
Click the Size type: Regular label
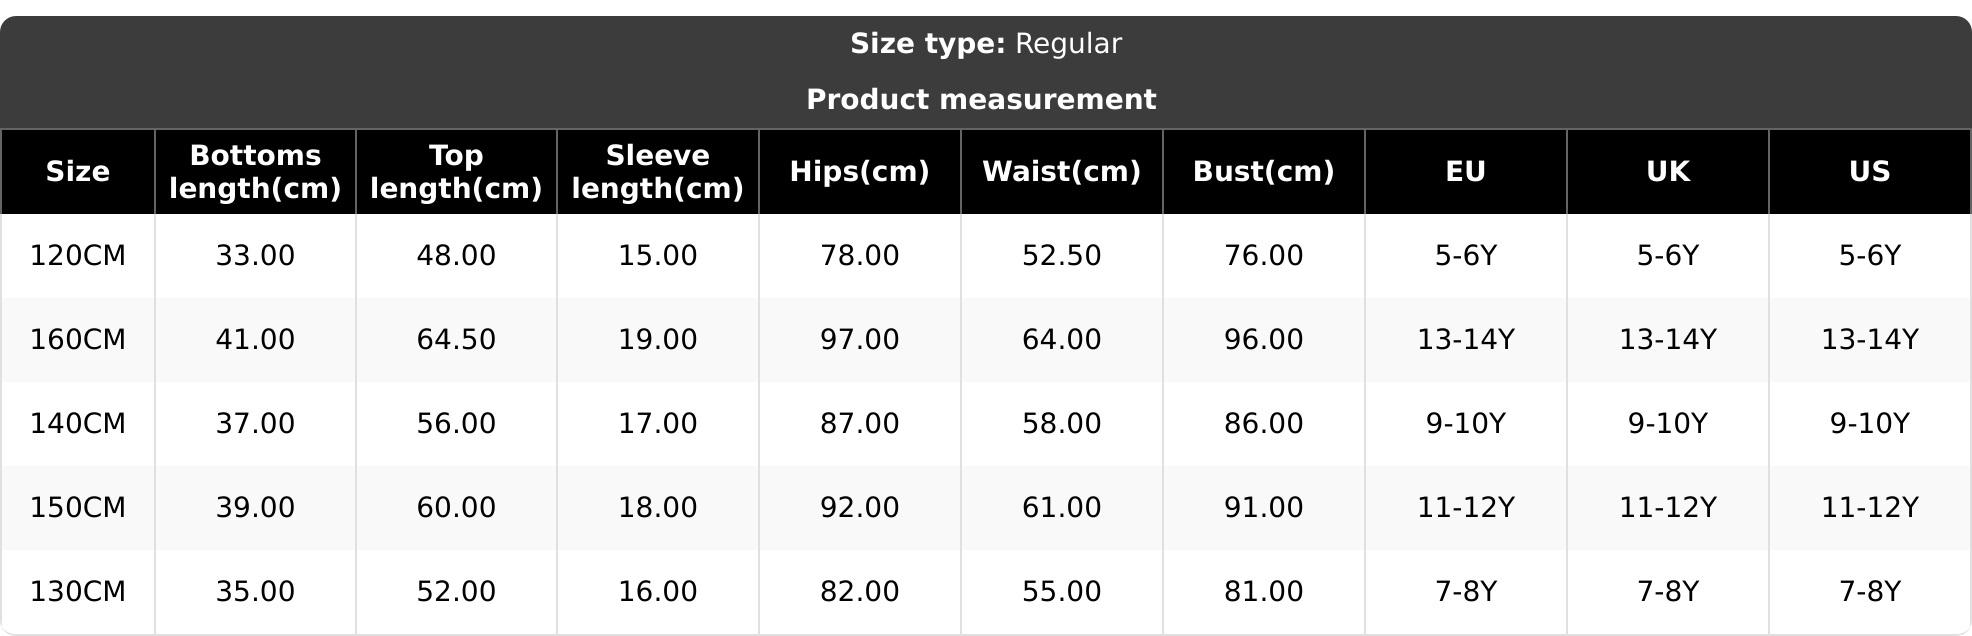pyautogui.click(x=986, y=44)
